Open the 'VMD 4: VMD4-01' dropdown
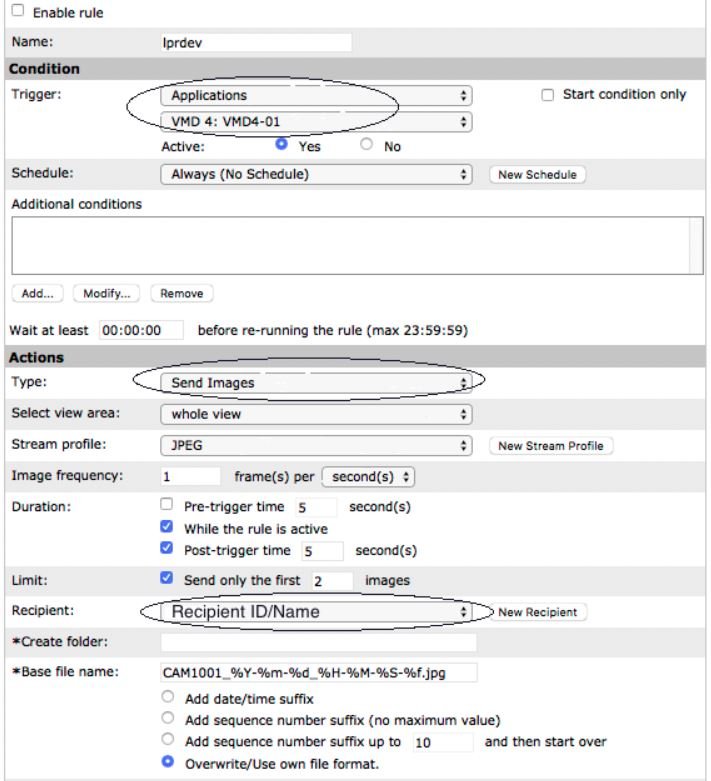 pos(316,122)
